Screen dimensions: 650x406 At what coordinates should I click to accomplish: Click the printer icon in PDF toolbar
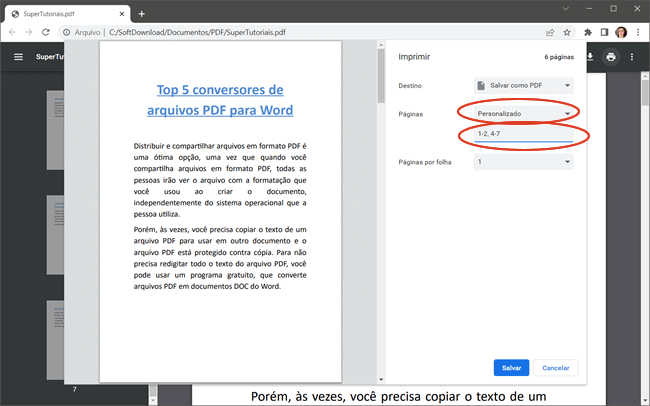pyautogui.click(x=610, y=57)
